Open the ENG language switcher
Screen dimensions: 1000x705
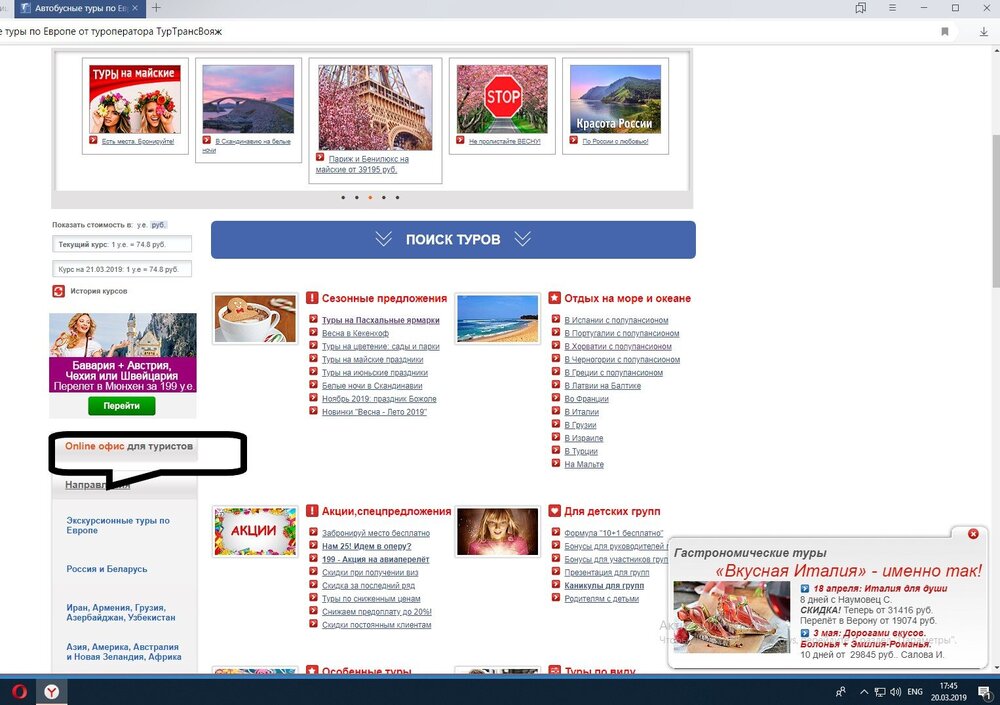click(914, 691)
